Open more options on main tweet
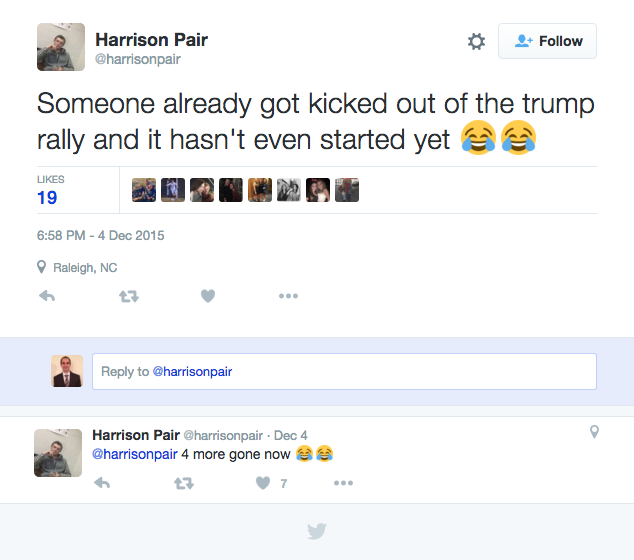634x560 pixels. pyautogui.click(x=288, y=296)
